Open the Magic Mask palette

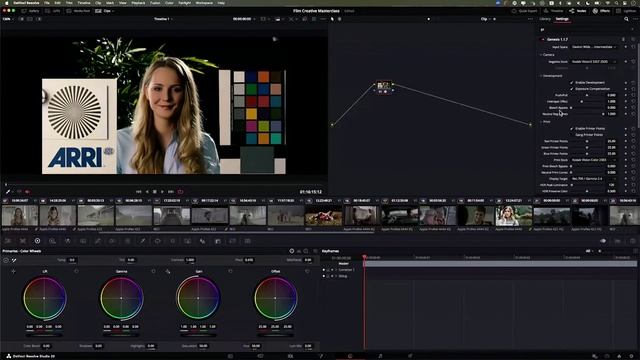(187, 241)
